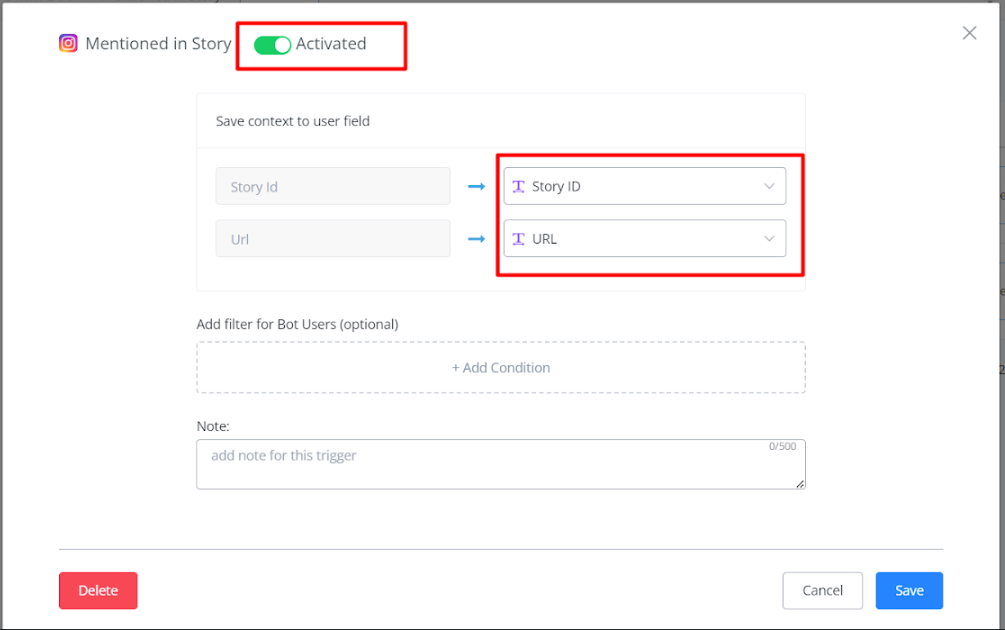
Task: Click the Note box resize handle
Action: tap(800, 484)
